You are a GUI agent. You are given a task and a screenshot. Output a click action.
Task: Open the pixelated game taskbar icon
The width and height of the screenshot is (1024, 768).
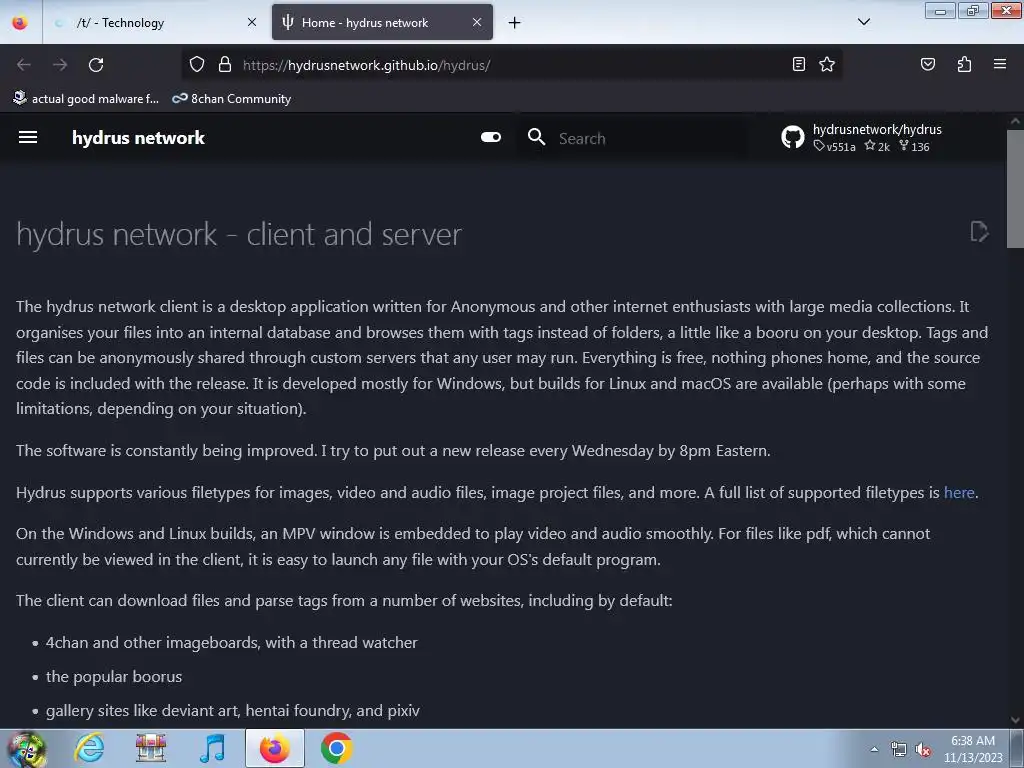coord(151,748)
